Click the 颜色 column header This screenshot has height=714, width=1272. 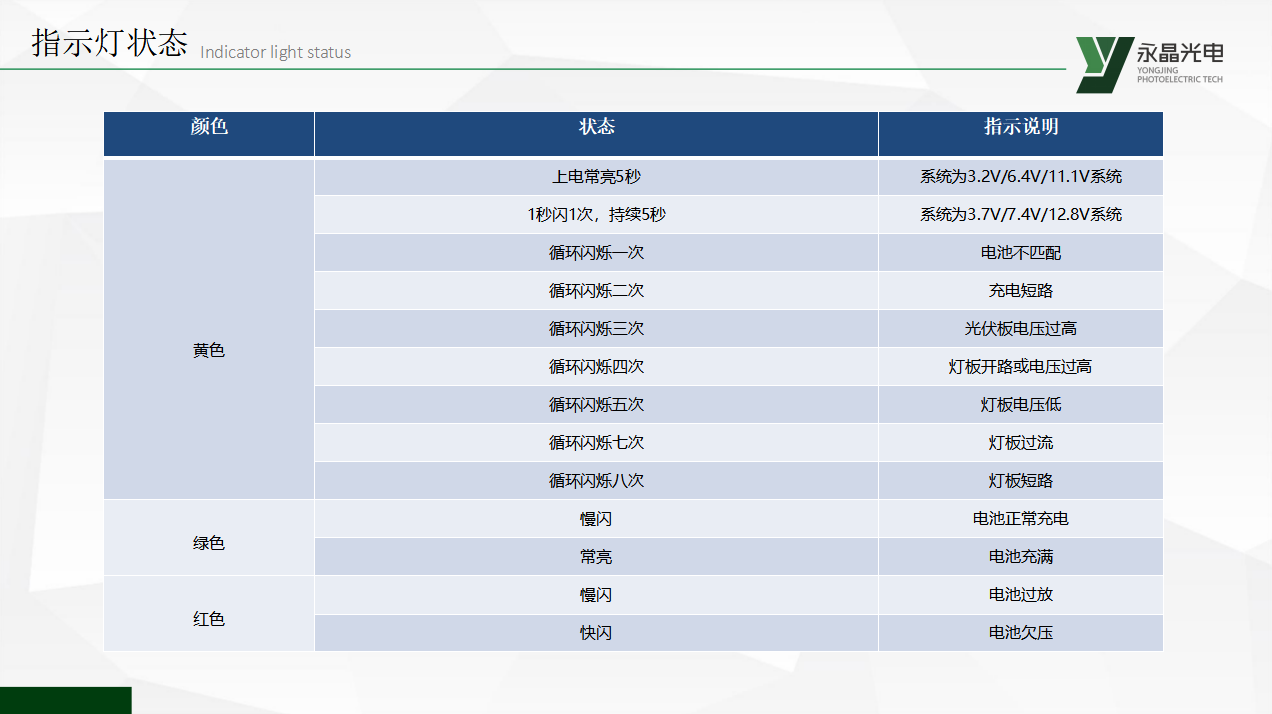[x=209, y=134]
